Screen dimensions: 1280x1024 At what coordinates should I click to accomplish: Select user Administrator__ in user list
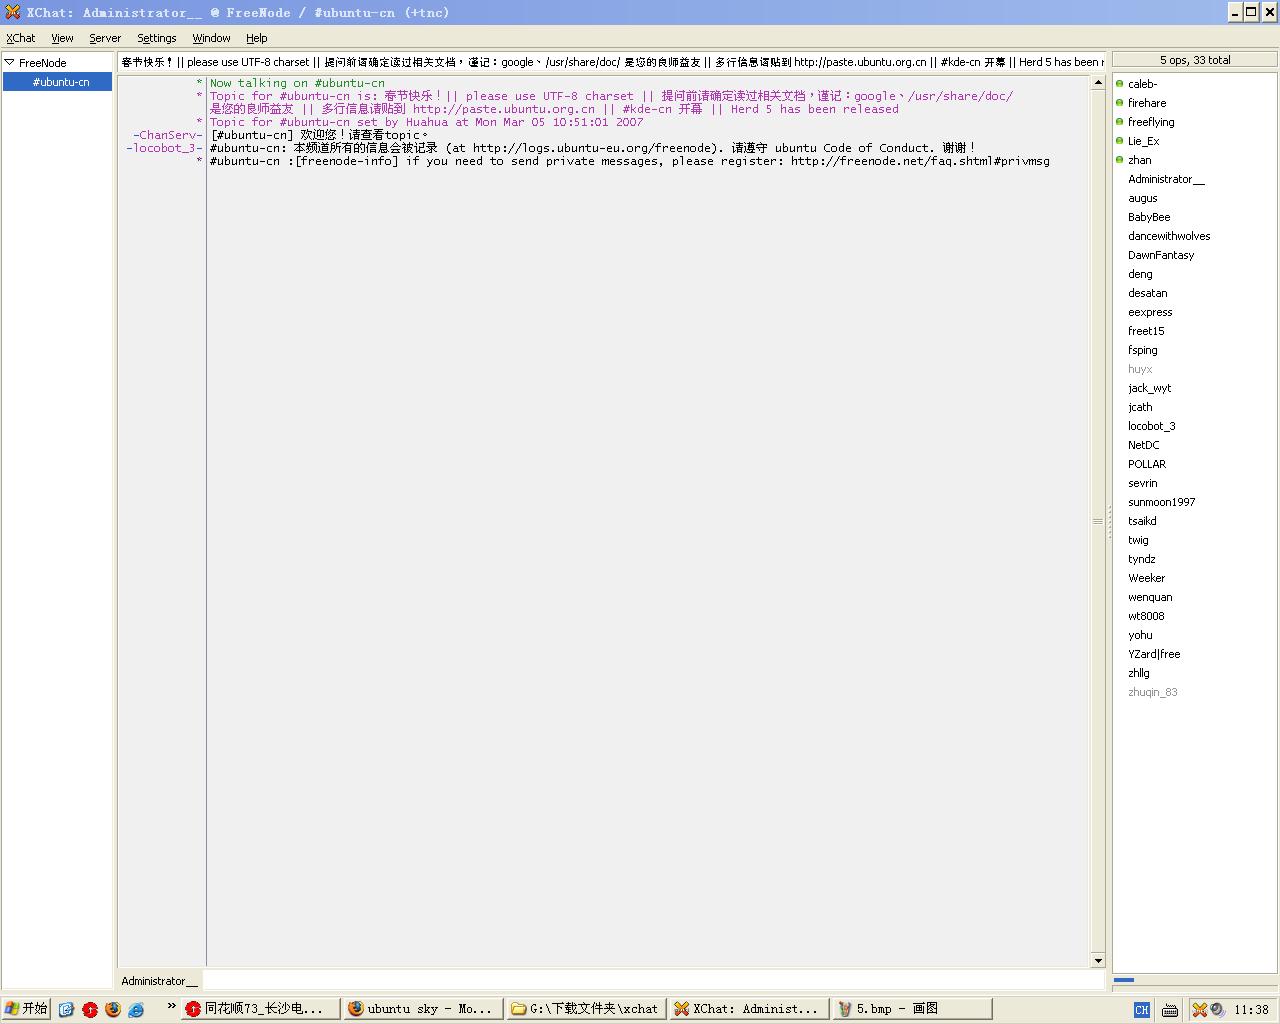pos(1166,179)
